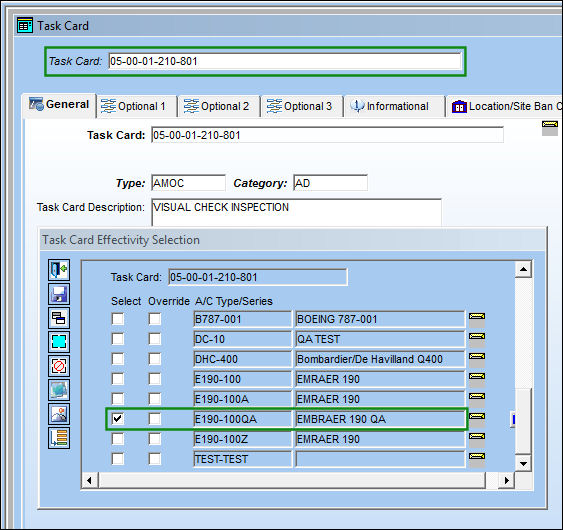This screenshot has height=530, width=563.
Task: Click the exit door icon in effectivity toolbar
Action: click(x=59, y=270)
